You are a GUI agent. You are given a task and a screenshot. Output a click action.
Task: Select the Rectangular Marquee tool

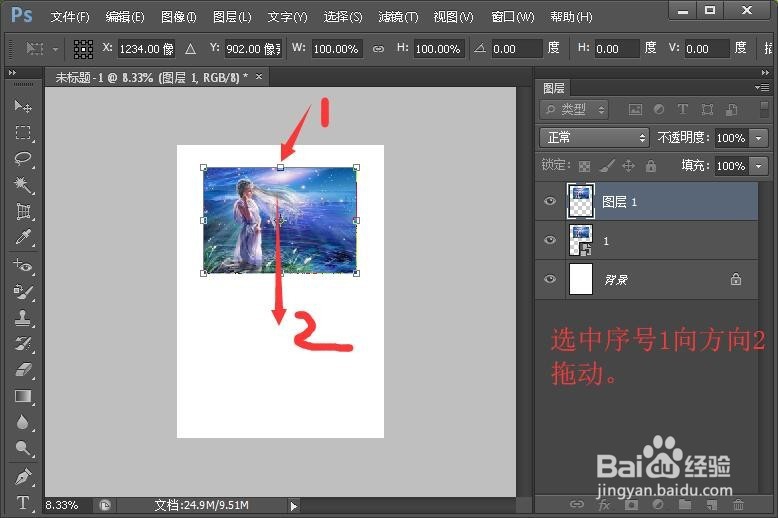[x=22, y=133]
